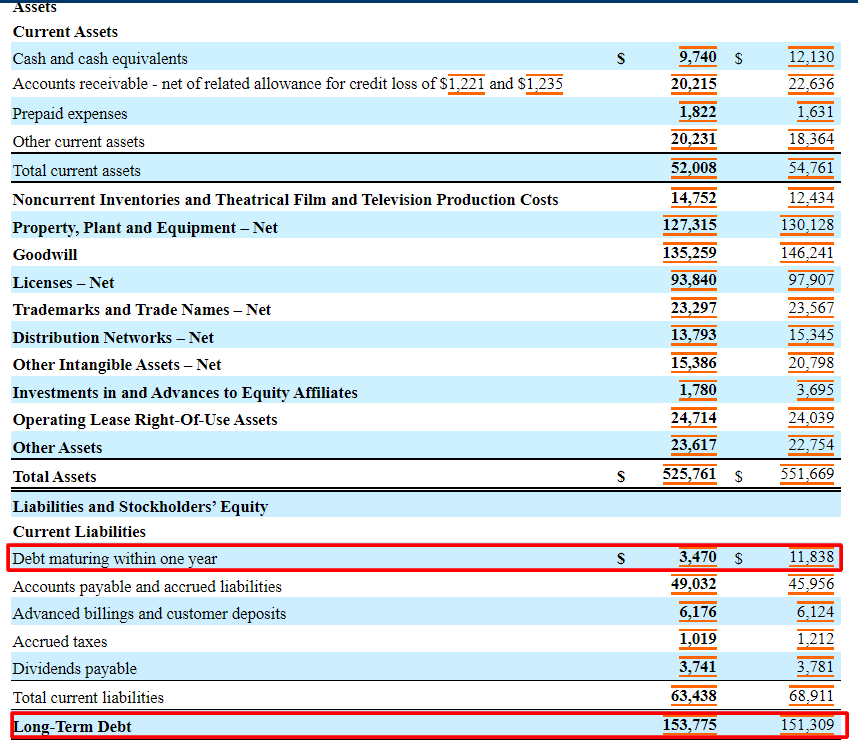
Task: Click the Total current assets value 52,008
Action: (694, 167)
